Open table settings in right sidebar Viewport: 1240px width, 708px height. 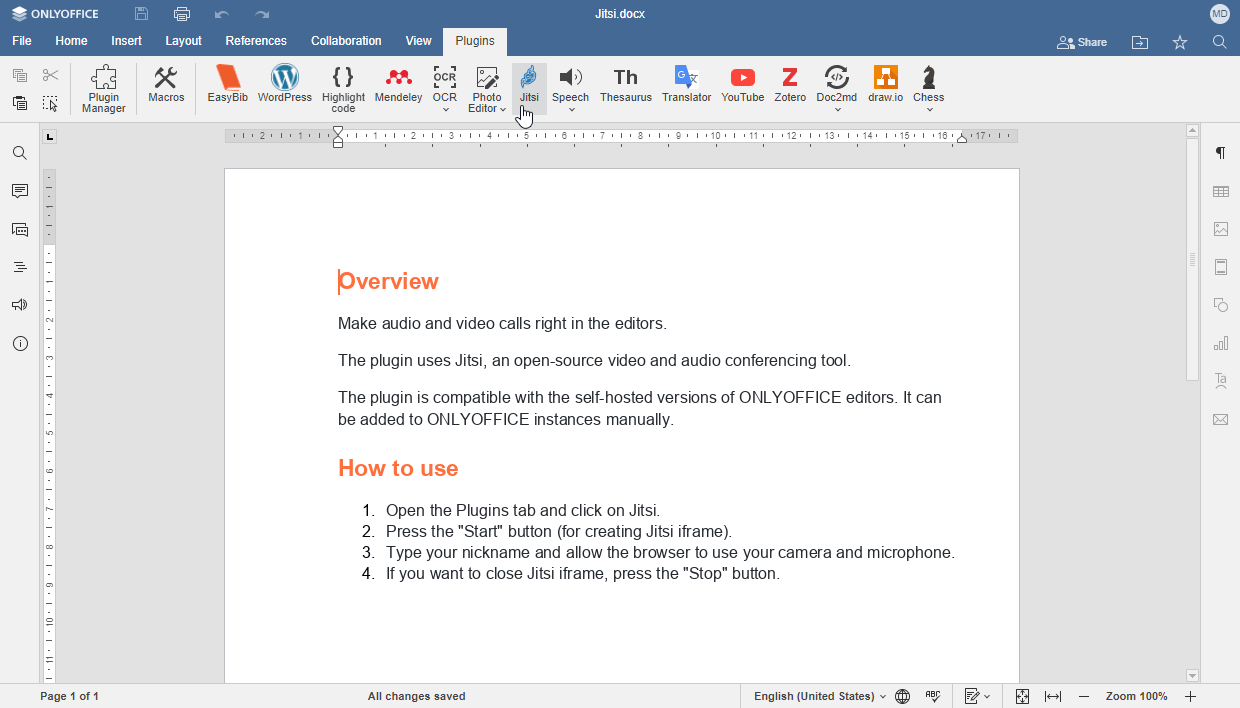(1221, 191)
